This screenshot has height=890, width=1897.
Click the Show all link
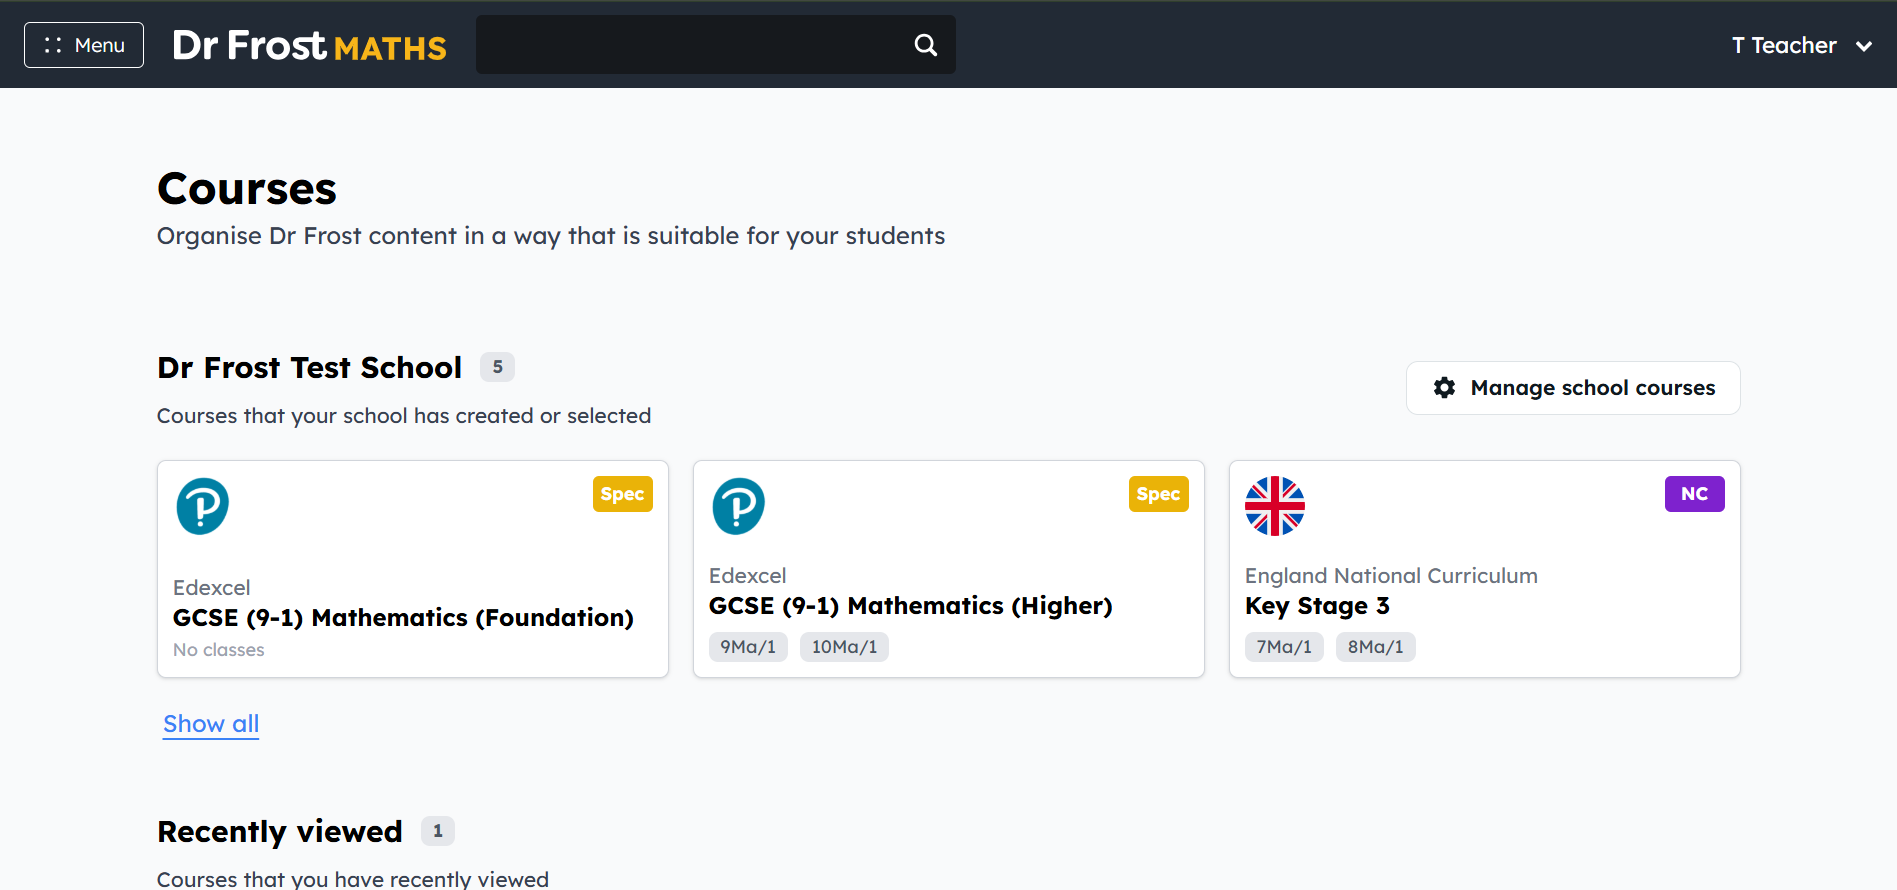coord(211,724)
